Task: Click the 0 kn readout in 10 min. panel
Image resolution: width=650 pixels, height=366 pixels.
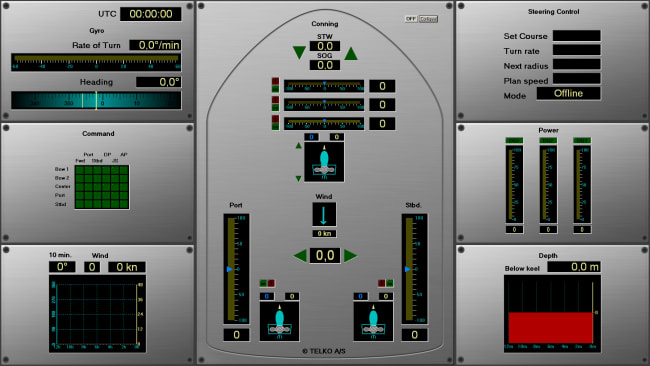Action: coord(127,267)
